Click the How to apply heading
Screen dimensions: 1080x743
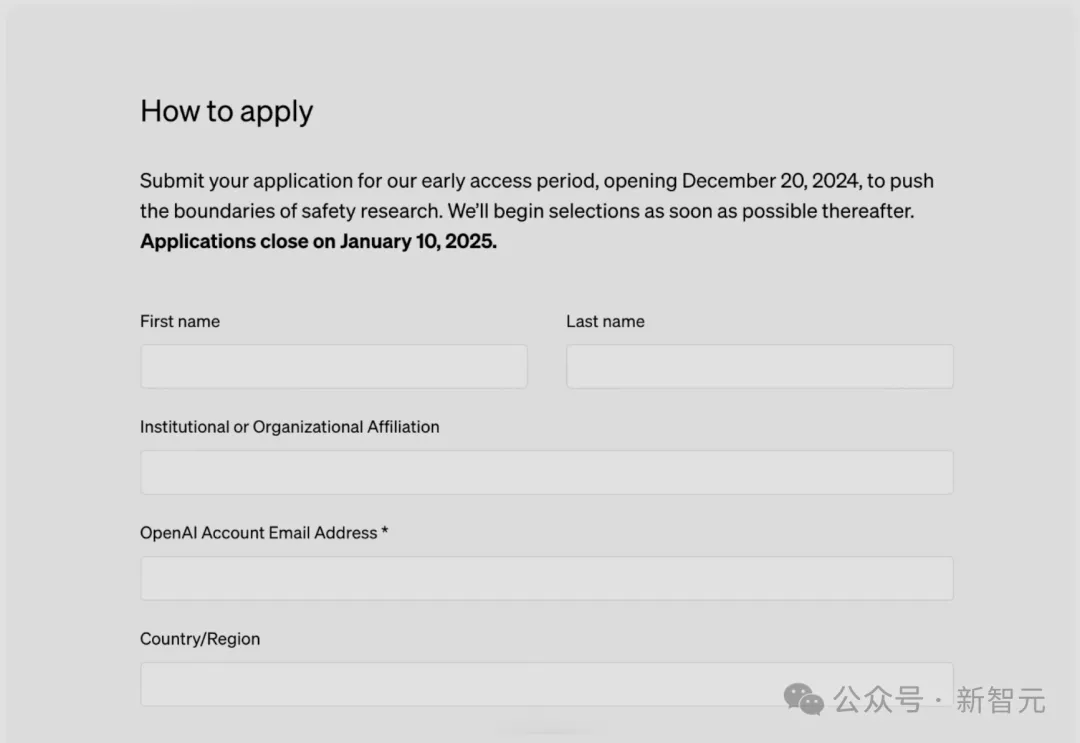(x=226, y=111)
